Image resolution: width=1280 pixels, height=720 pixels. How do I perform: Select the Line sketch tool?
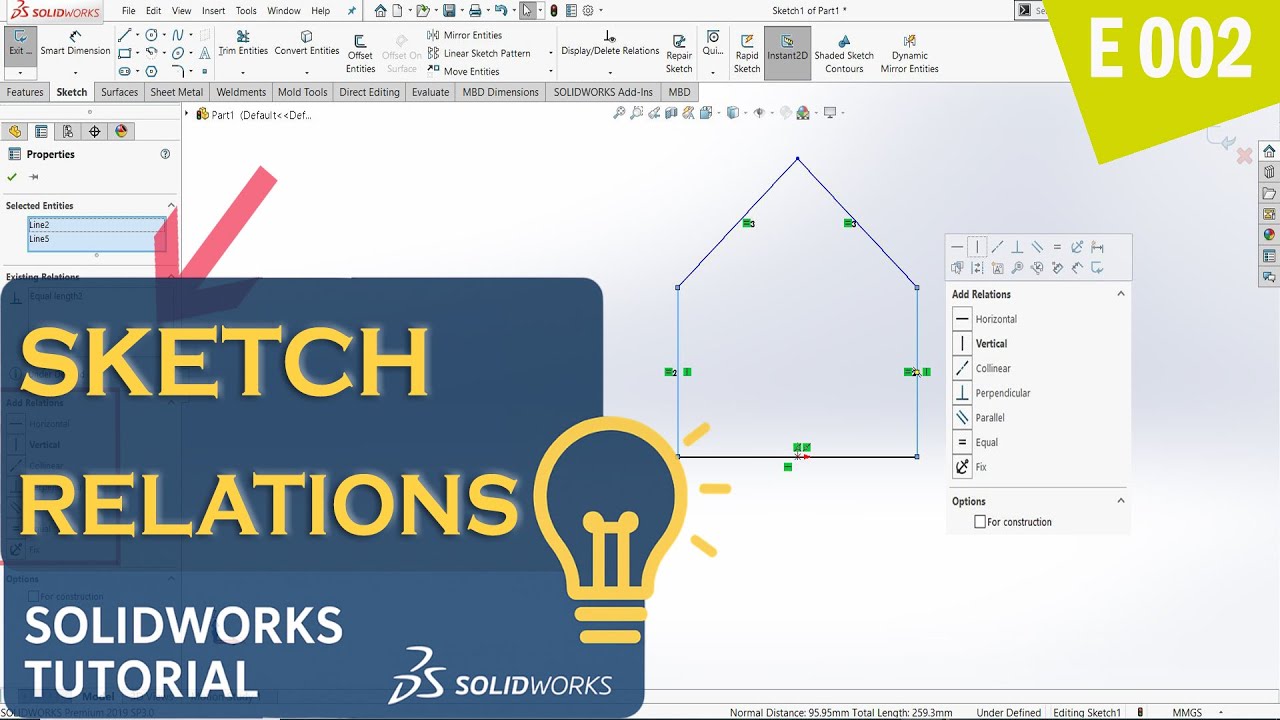click(x=124, y=35)
